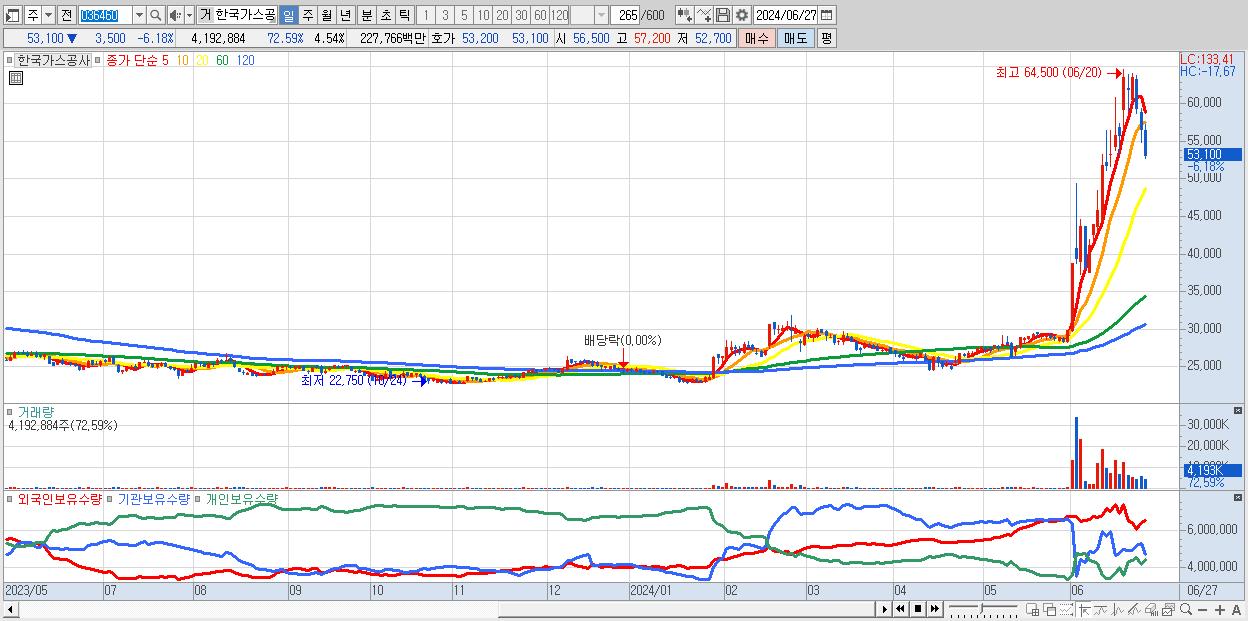Viewport: 1248px width, 621px height.
Task: Click the chart stop button
Action: [918, 609]
